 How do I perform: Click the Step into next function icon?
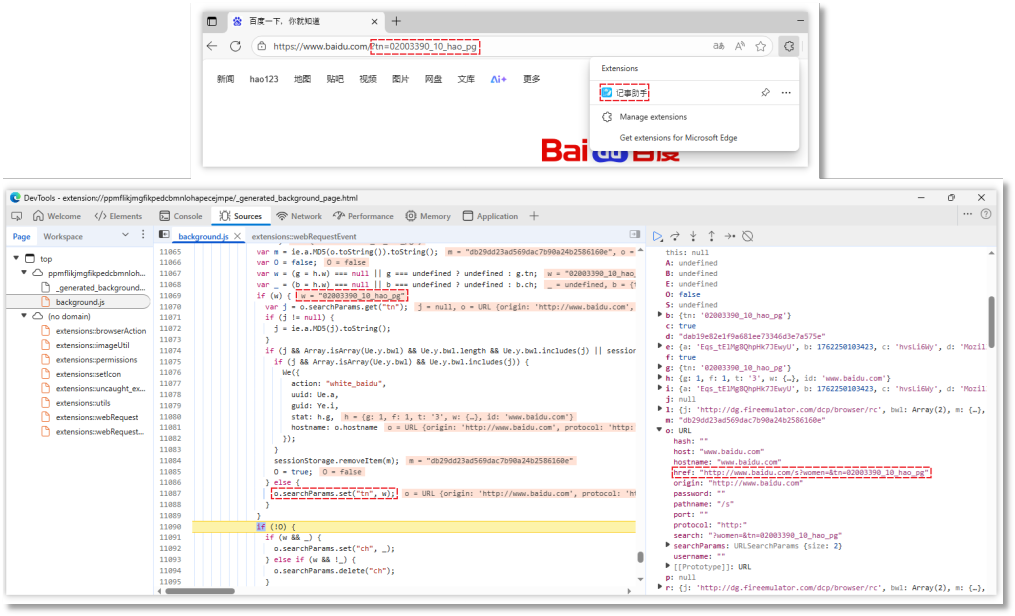point(693,236)
